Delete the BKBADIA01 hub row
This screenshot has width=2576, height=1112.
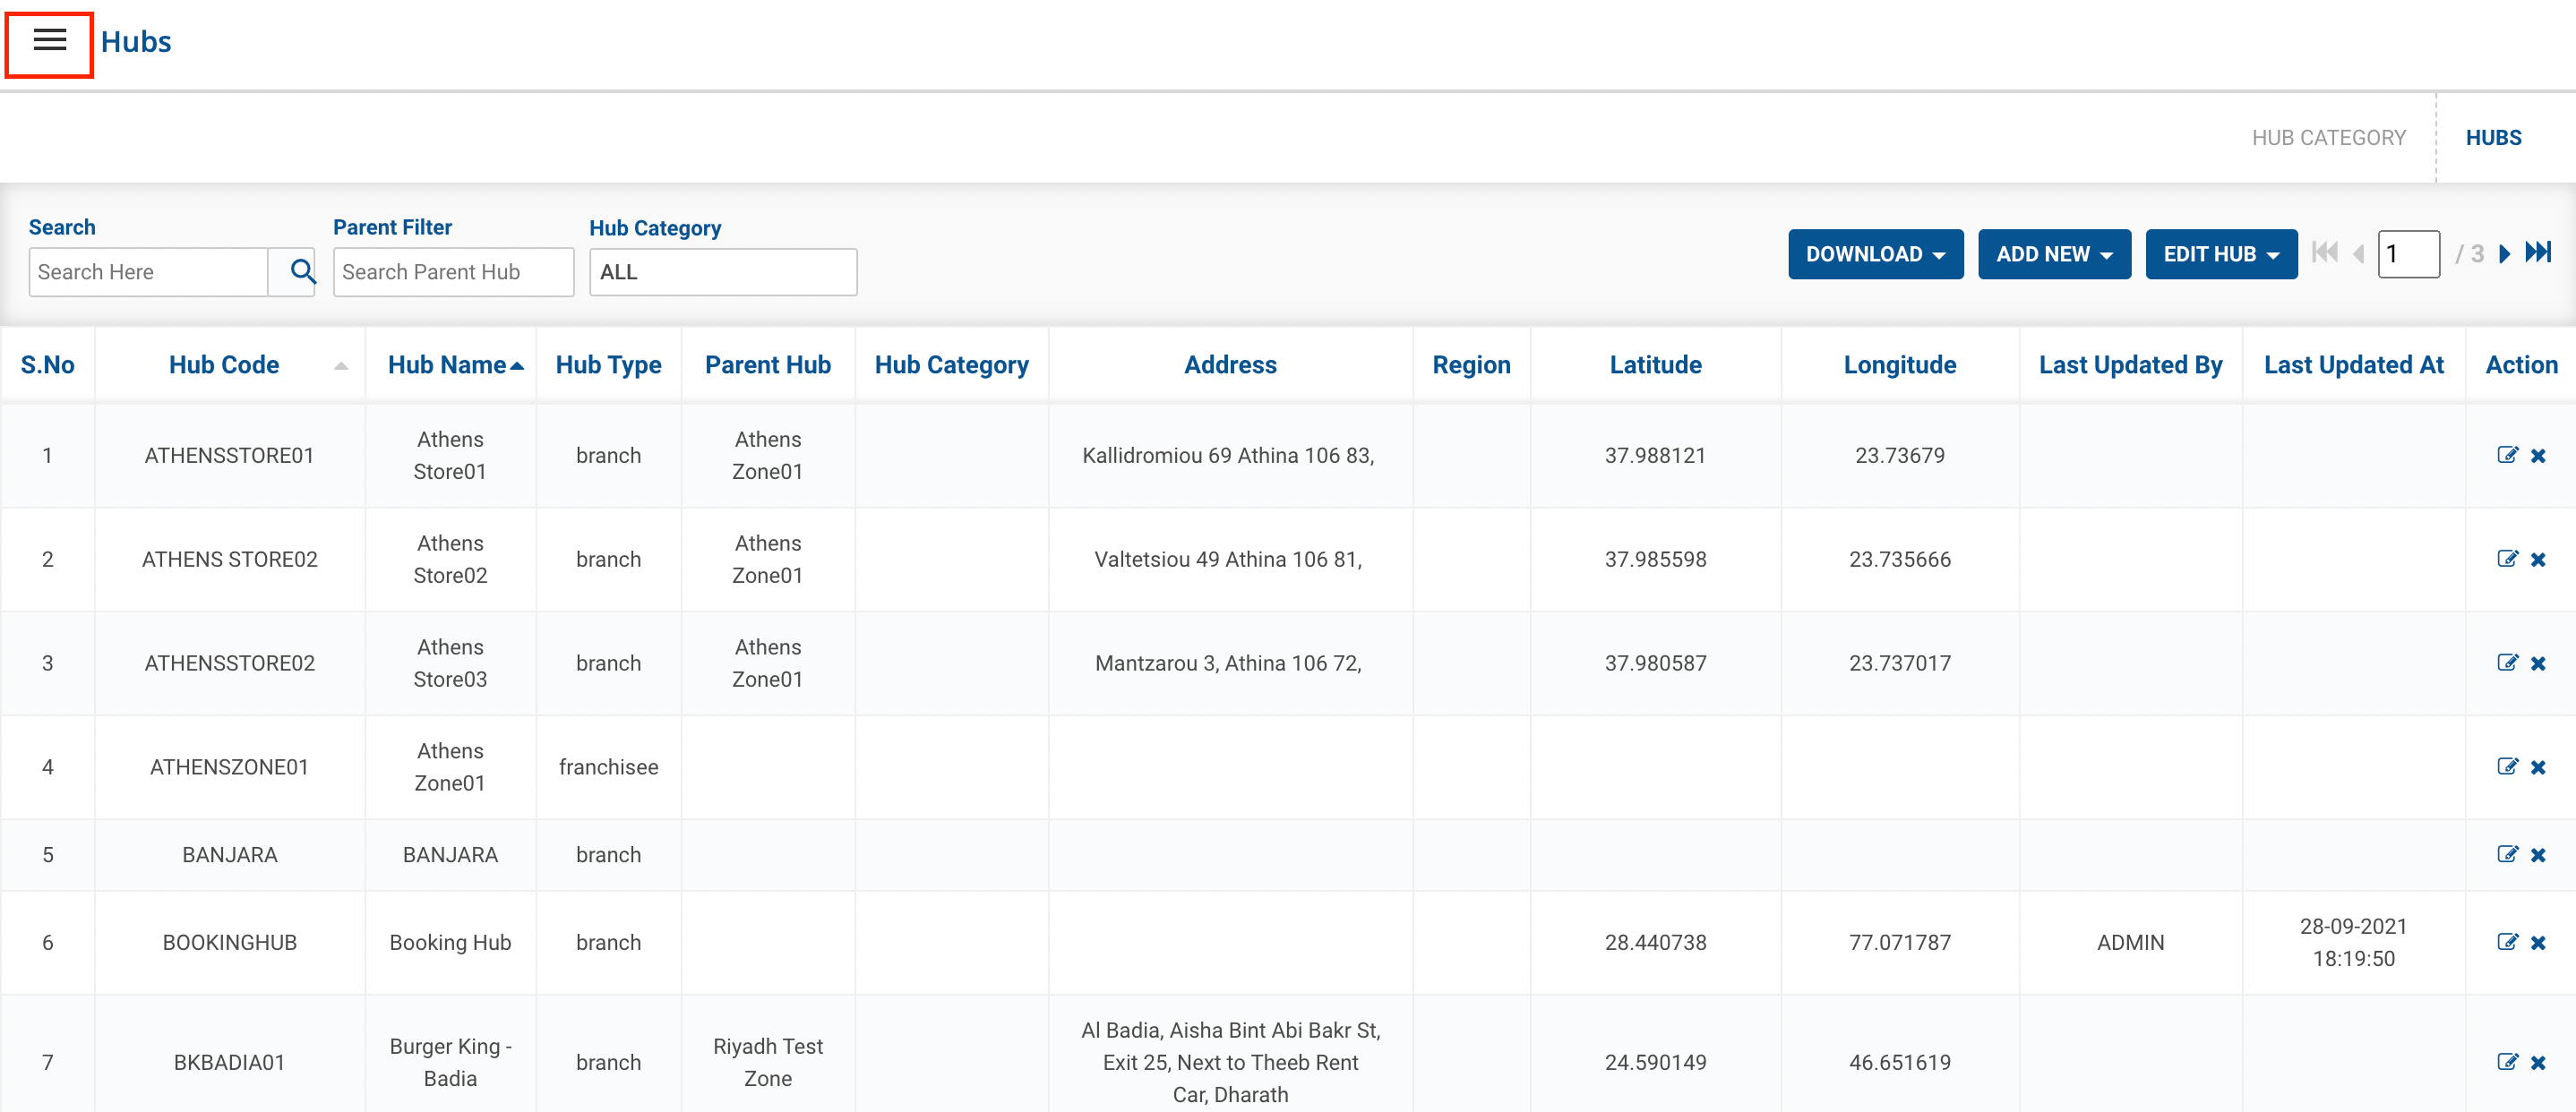[2538, 1063]
